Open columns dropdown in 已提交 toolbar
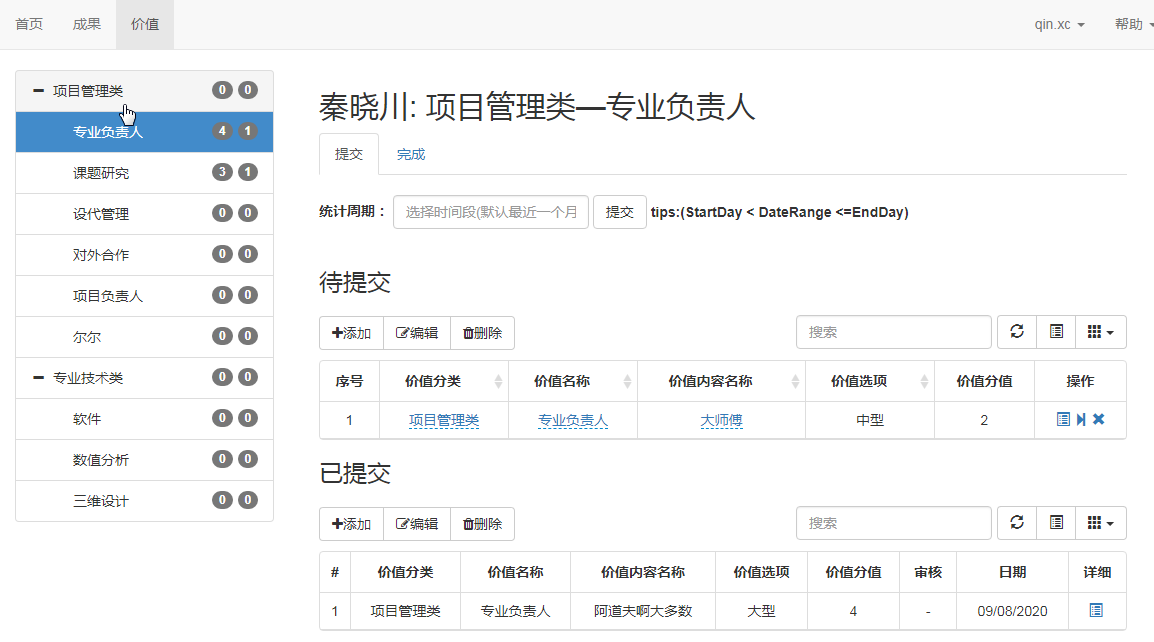 [x=1100, y=522]
